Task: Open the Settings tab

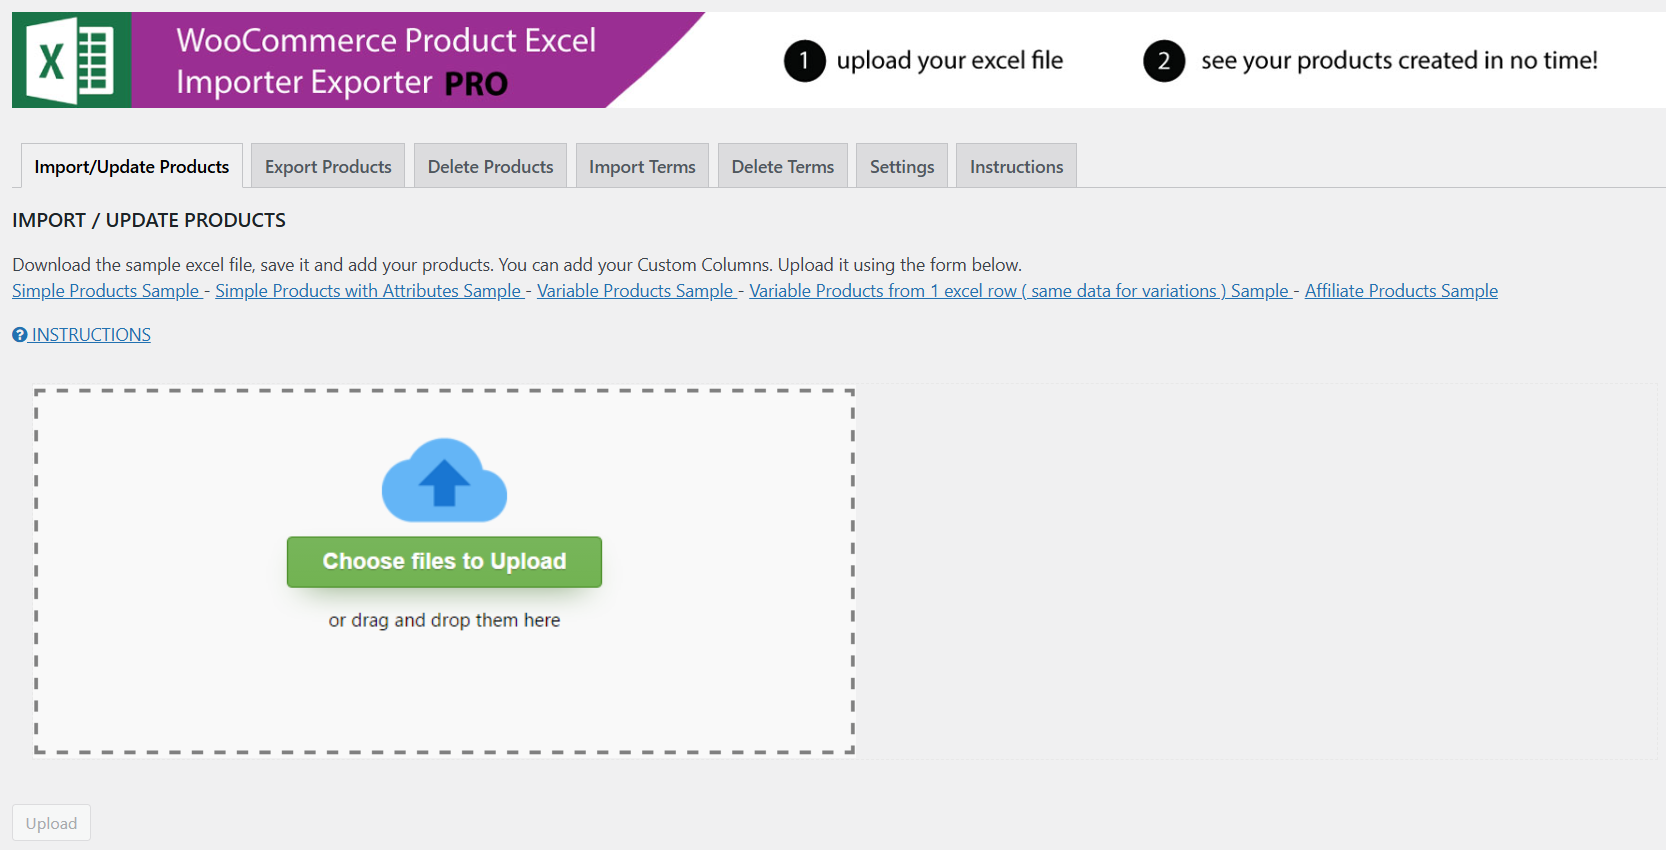Action: (x=901, y=167)
